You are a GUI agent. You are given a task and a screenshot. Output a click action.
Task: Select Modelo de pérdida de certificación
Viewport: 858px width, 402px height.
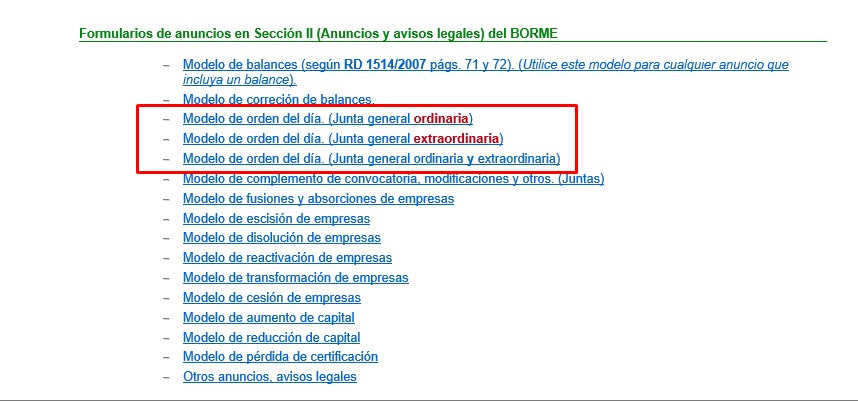(x=280, y=357)
